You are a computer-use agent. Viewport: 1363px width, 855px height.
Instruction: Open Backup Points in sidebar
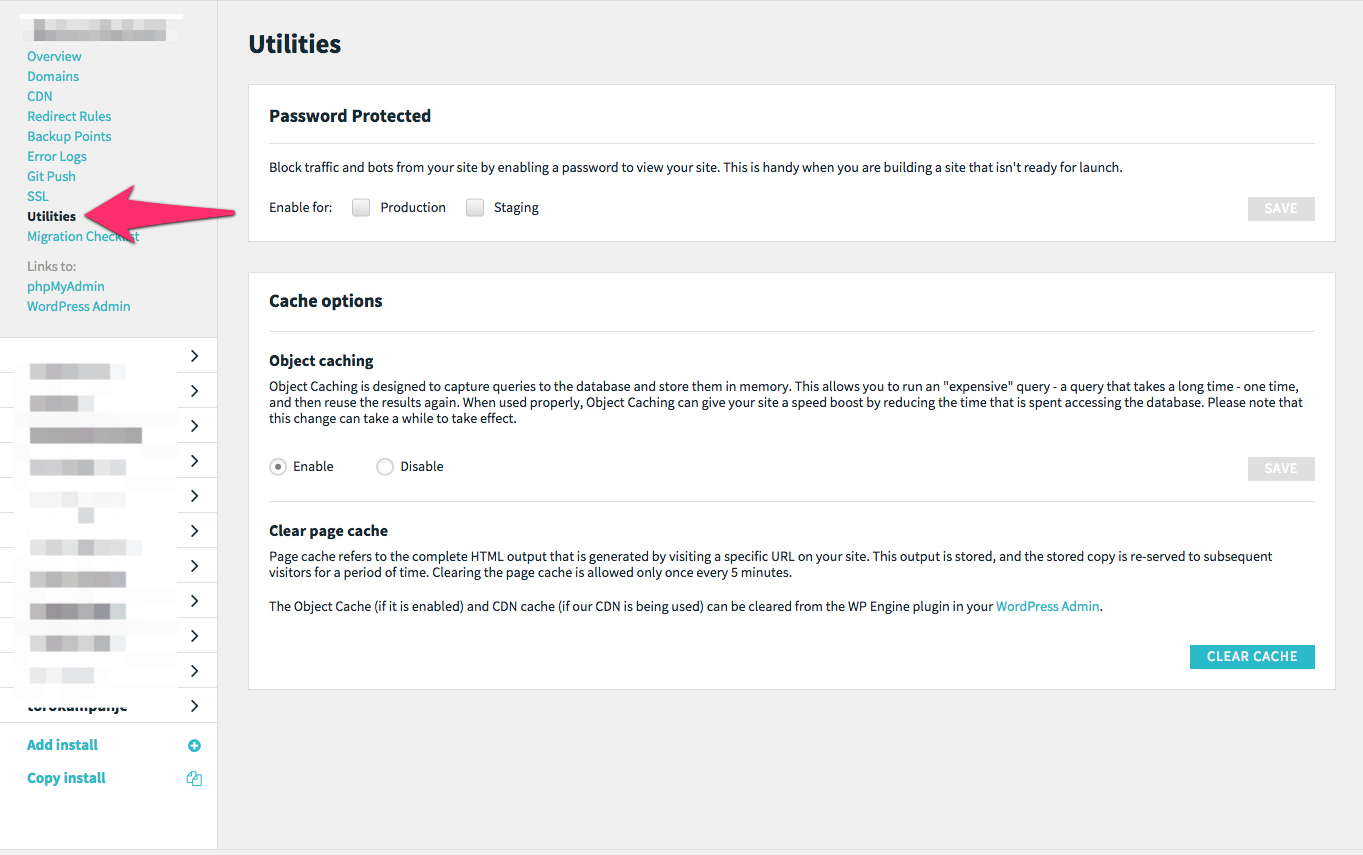pos(69,137)
